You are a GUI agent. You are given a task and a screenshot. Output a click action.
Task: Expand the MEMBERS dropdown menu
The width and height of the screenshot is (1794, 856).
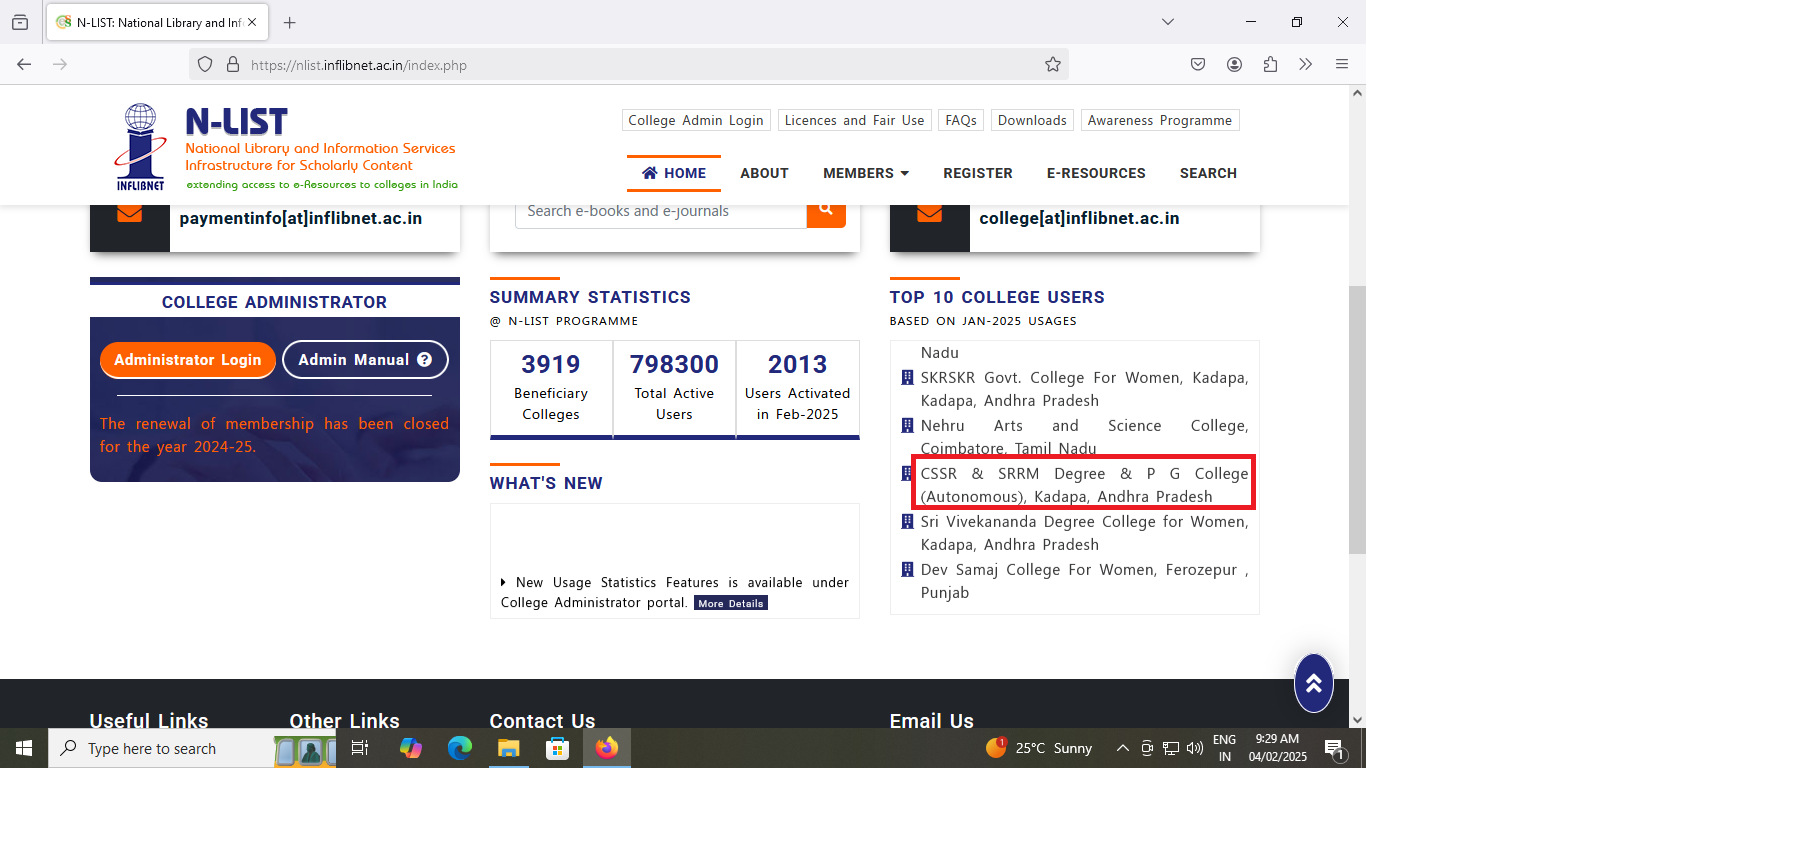tap(865, 173)
